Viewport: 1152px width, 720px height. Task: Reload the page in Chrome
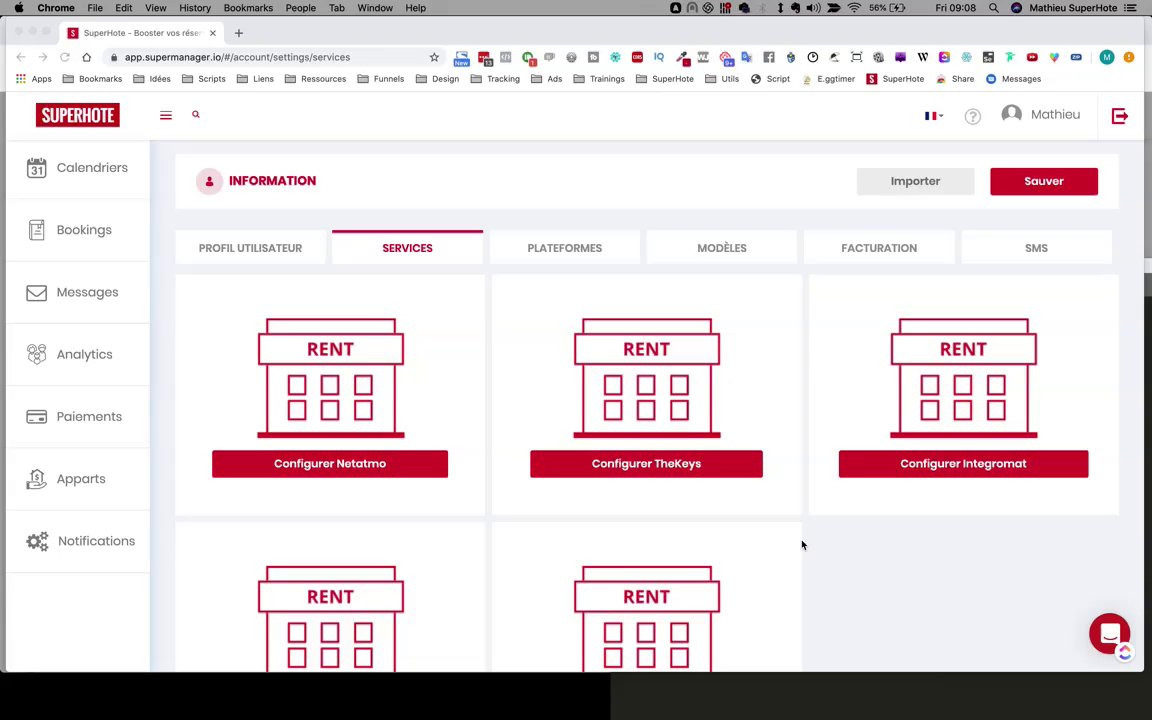pyautogui.click(x=65, y=57)
